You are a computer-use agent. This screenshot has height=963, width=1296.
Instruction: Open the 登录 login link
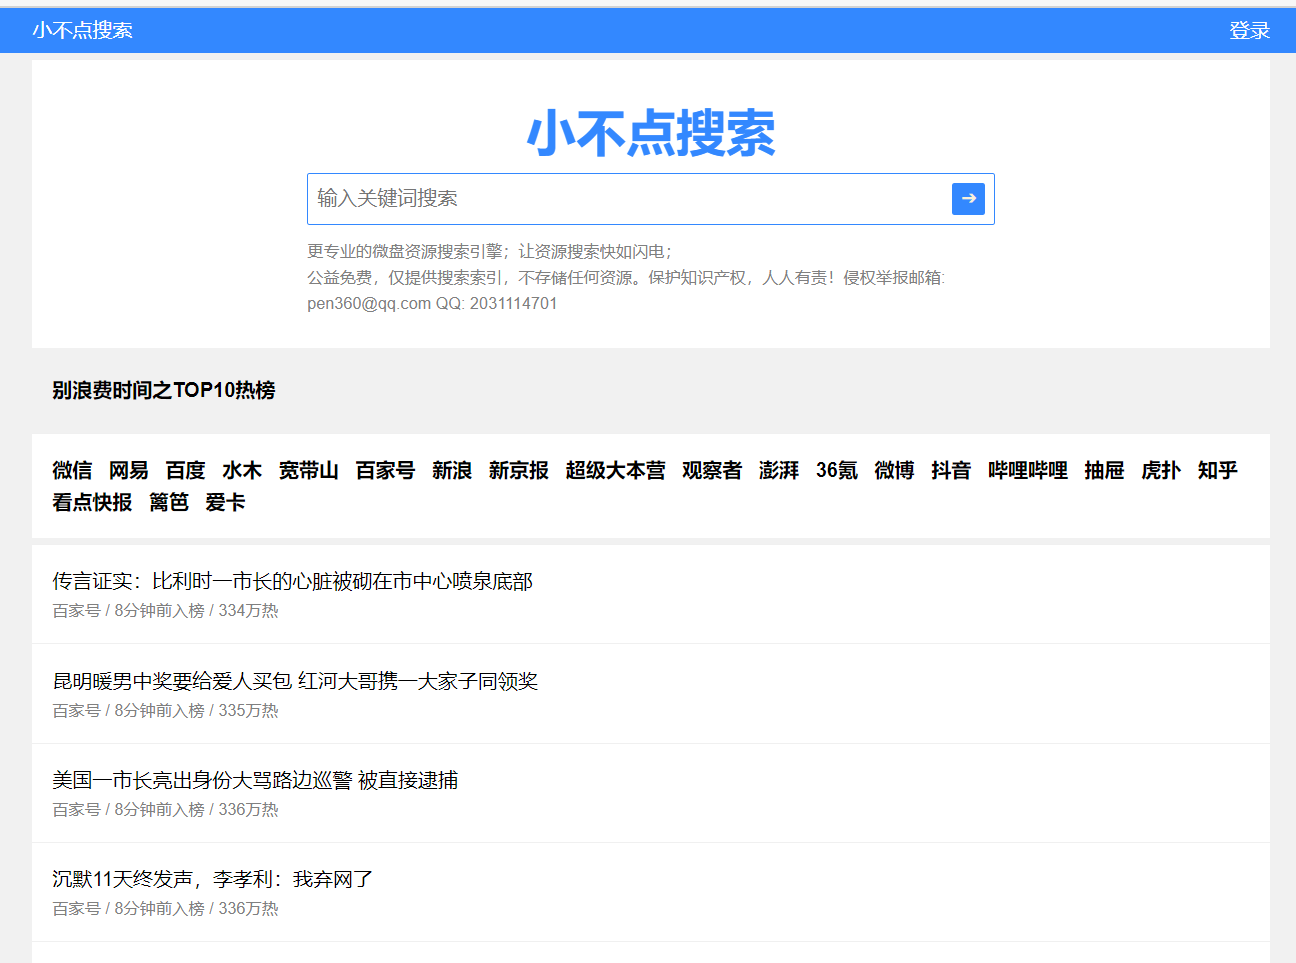click(1249, 31)
